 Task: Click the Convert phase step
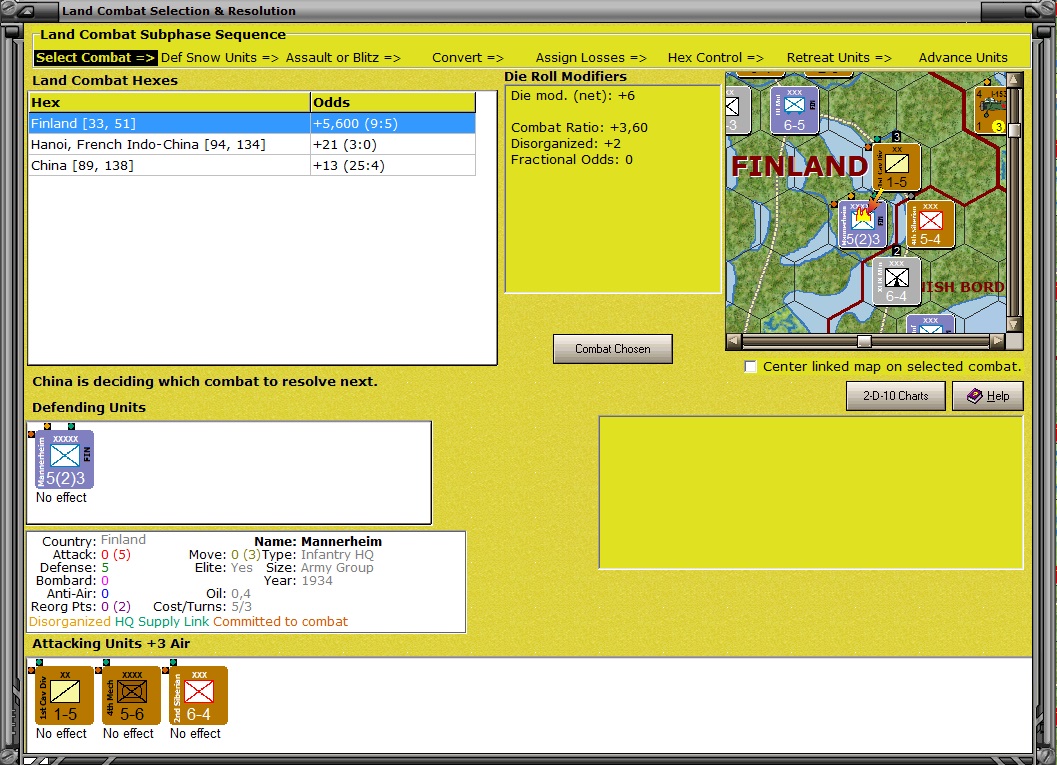pos(468,58)
